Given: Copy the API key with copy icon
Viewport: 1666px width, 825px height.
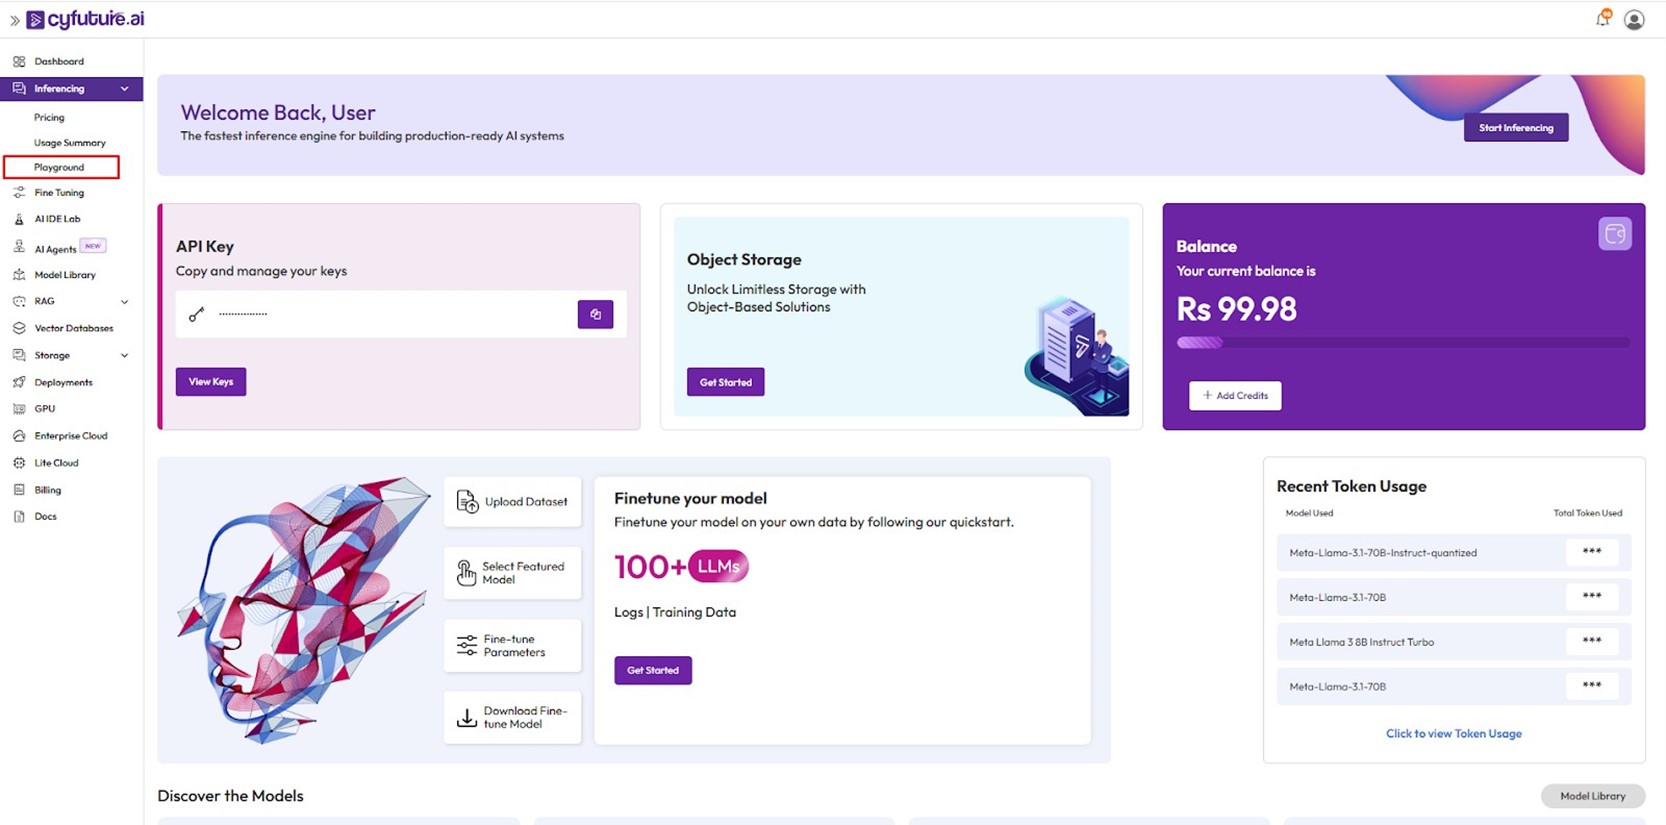Looking at the screenshot, I should click(595, 314).
